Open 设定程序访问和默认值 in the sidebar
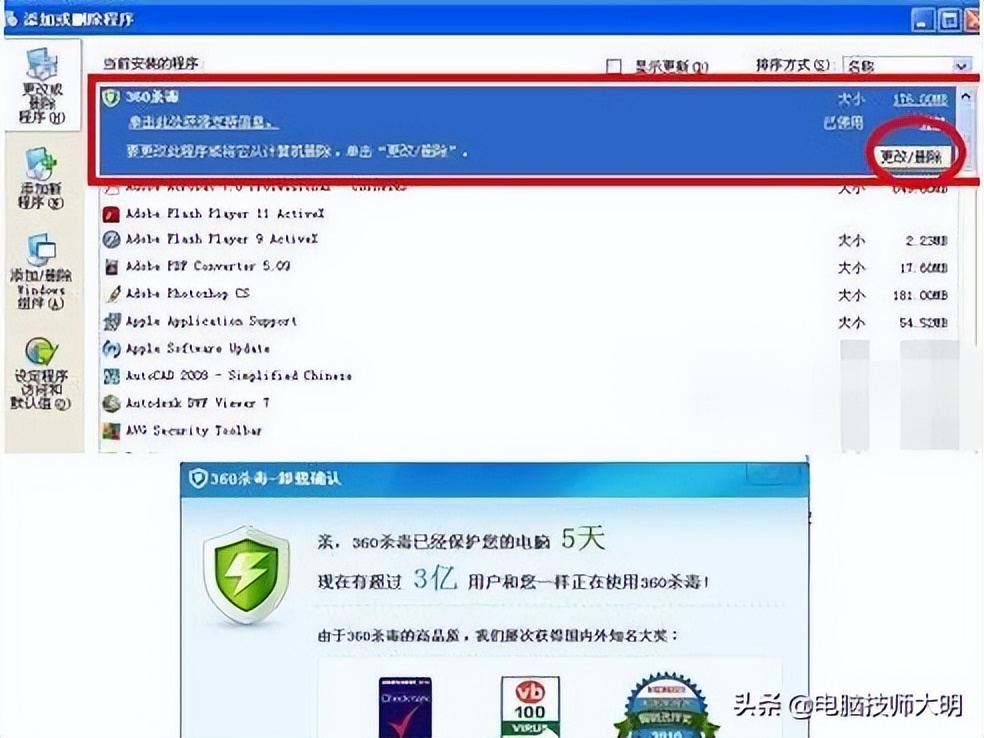 point(40,362)
